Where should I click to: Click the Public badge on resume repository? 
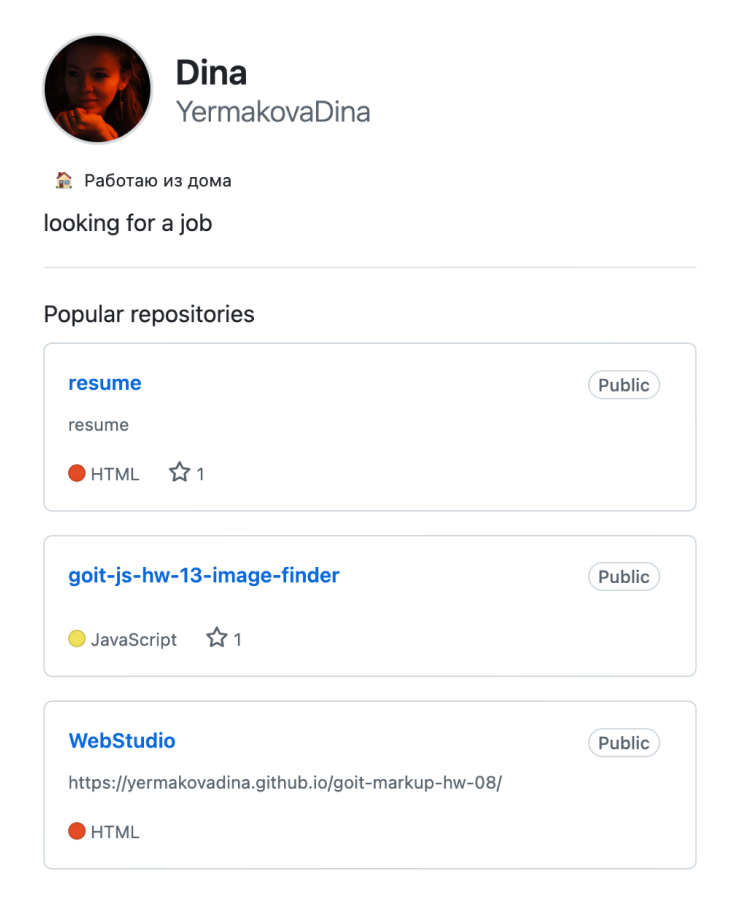pyautogui.click(x=624, y=385)
